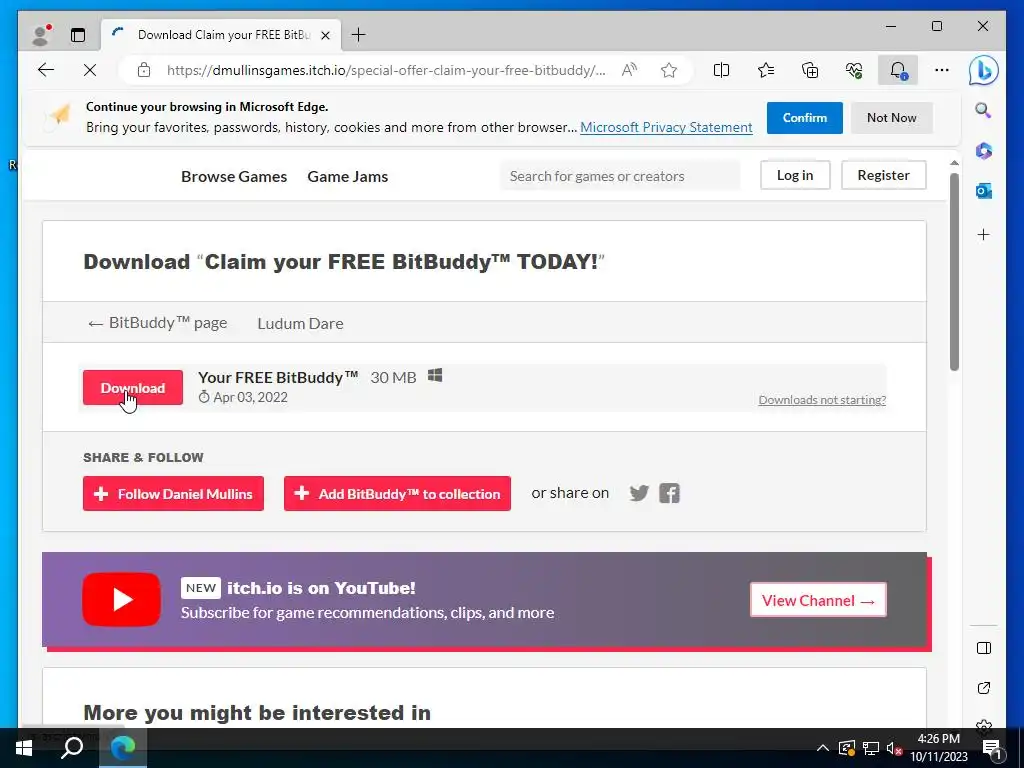
Task: Click the Edge taskbar icon
Action: click(x=123, y=748)
